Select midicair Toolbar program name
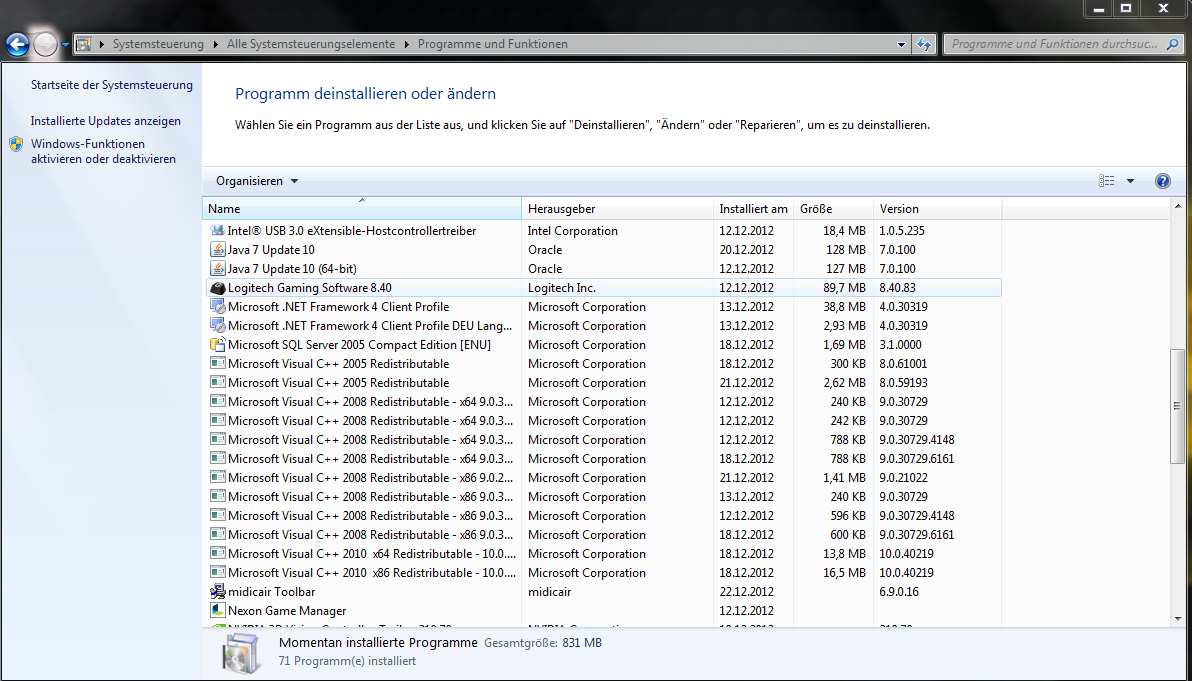Viewport: 1192px width, 681px height. coord(271,591)
